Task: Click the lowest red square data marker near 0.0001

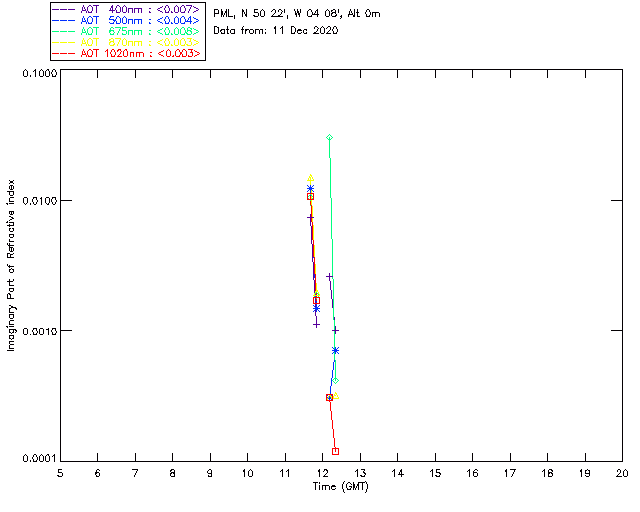Action: point(336,451)
